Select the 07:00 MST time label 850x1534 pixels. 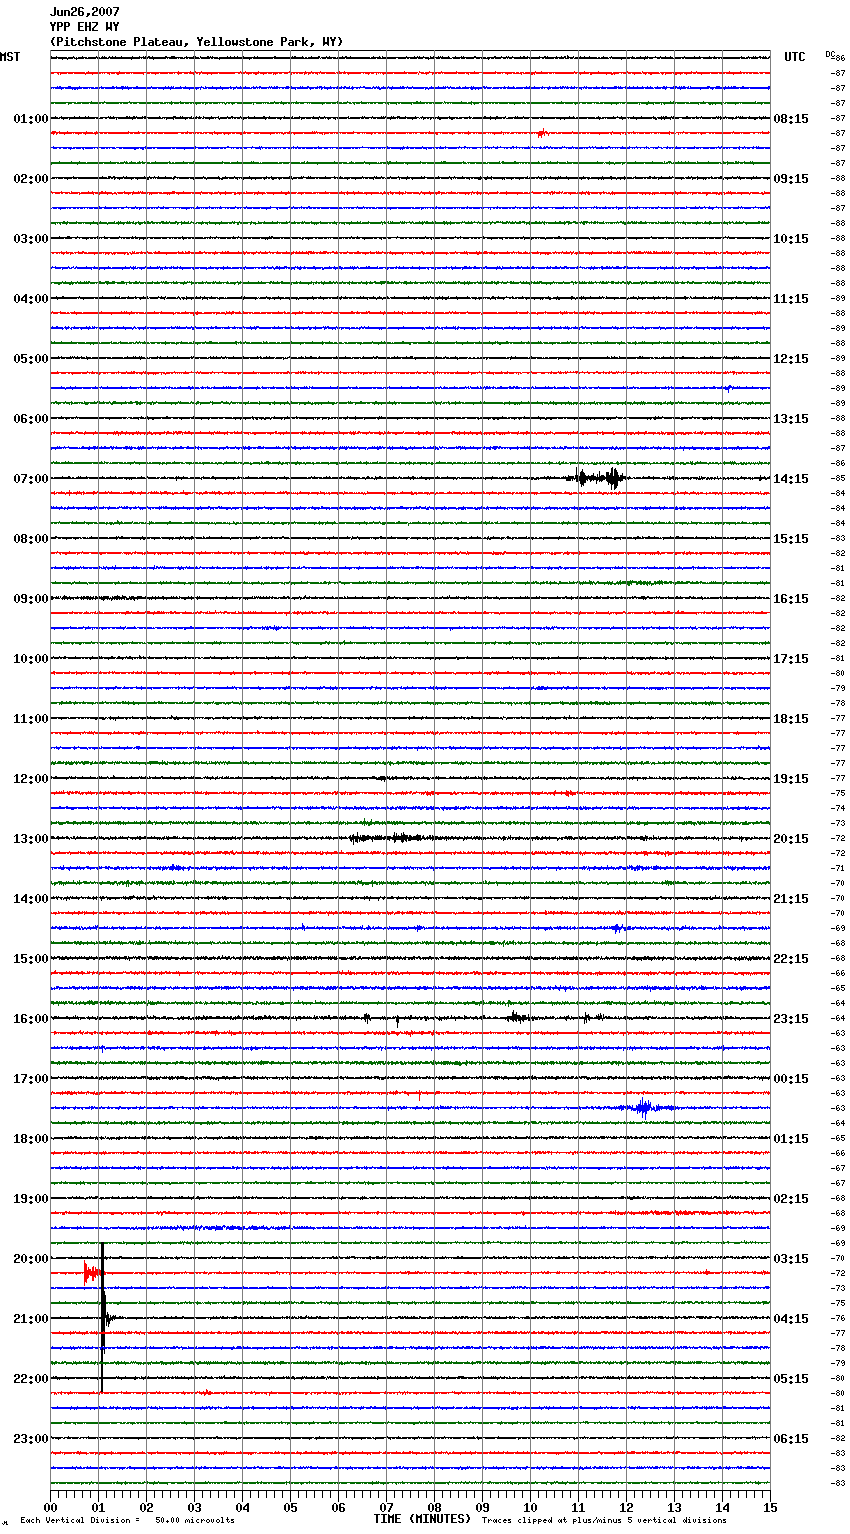point(31,479)
